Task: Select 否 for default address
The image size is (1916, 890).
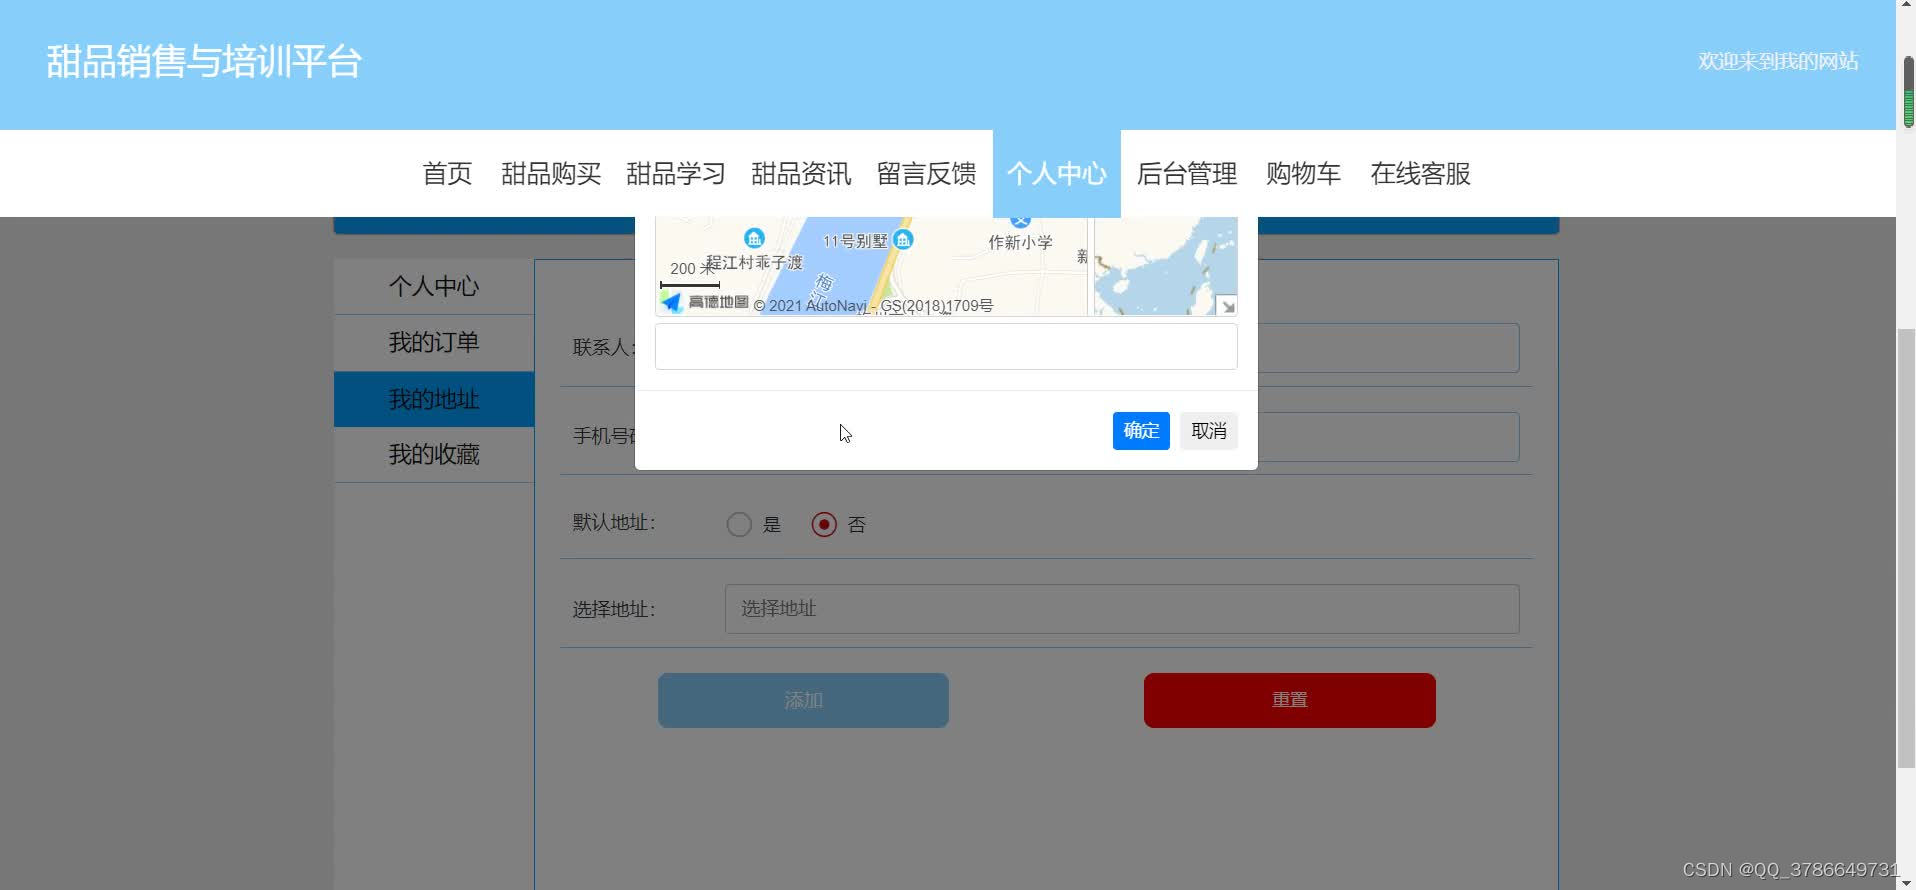Action: [x=824, y=525]
